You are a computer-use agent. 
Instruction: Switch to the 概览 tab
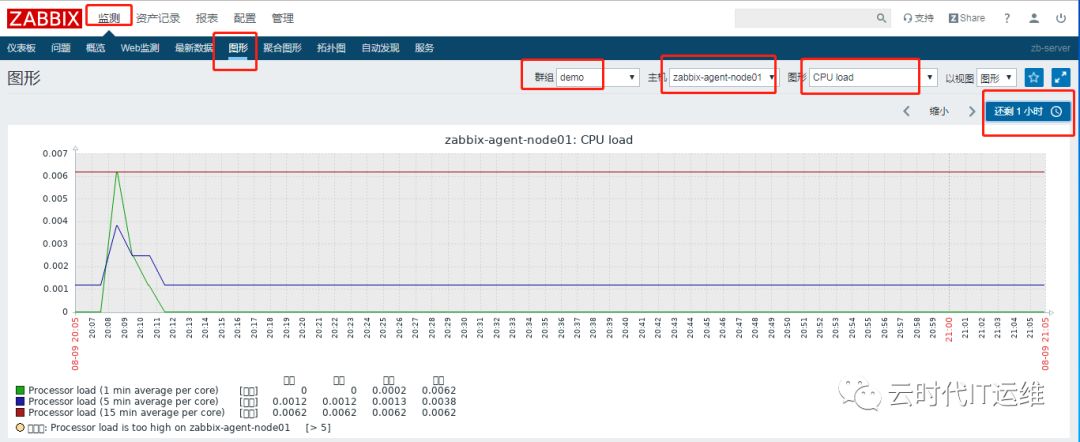[x=96, y=48]
